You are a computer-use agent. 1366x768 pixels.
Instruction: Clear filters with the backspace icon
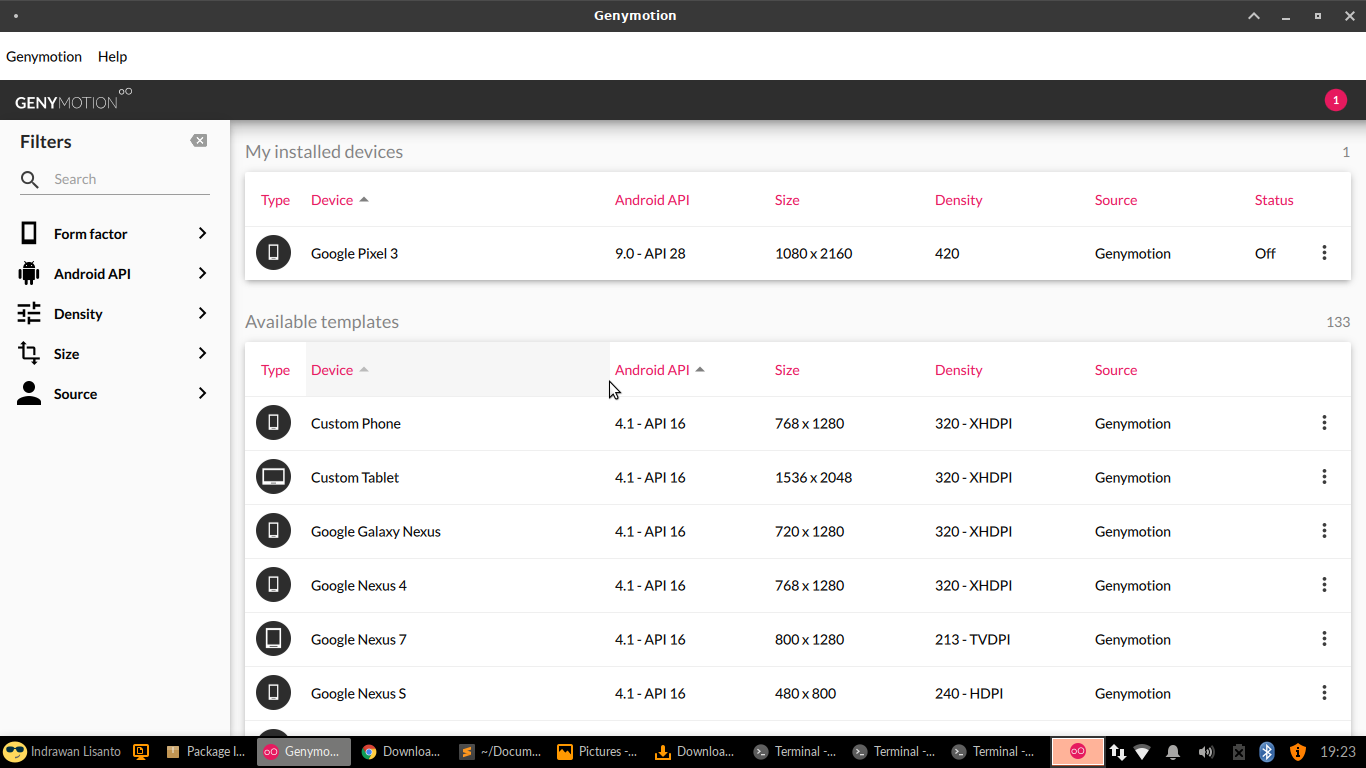199,141
